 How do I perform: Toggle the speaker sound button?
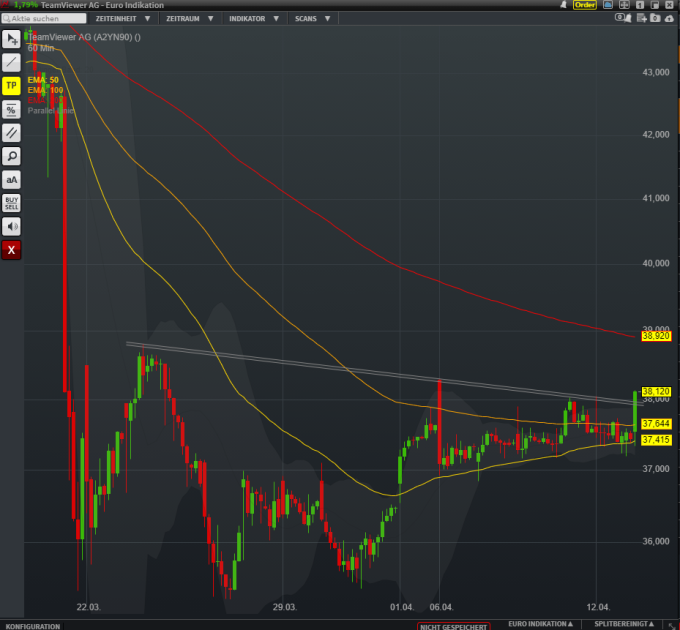(x=11, y=226)
